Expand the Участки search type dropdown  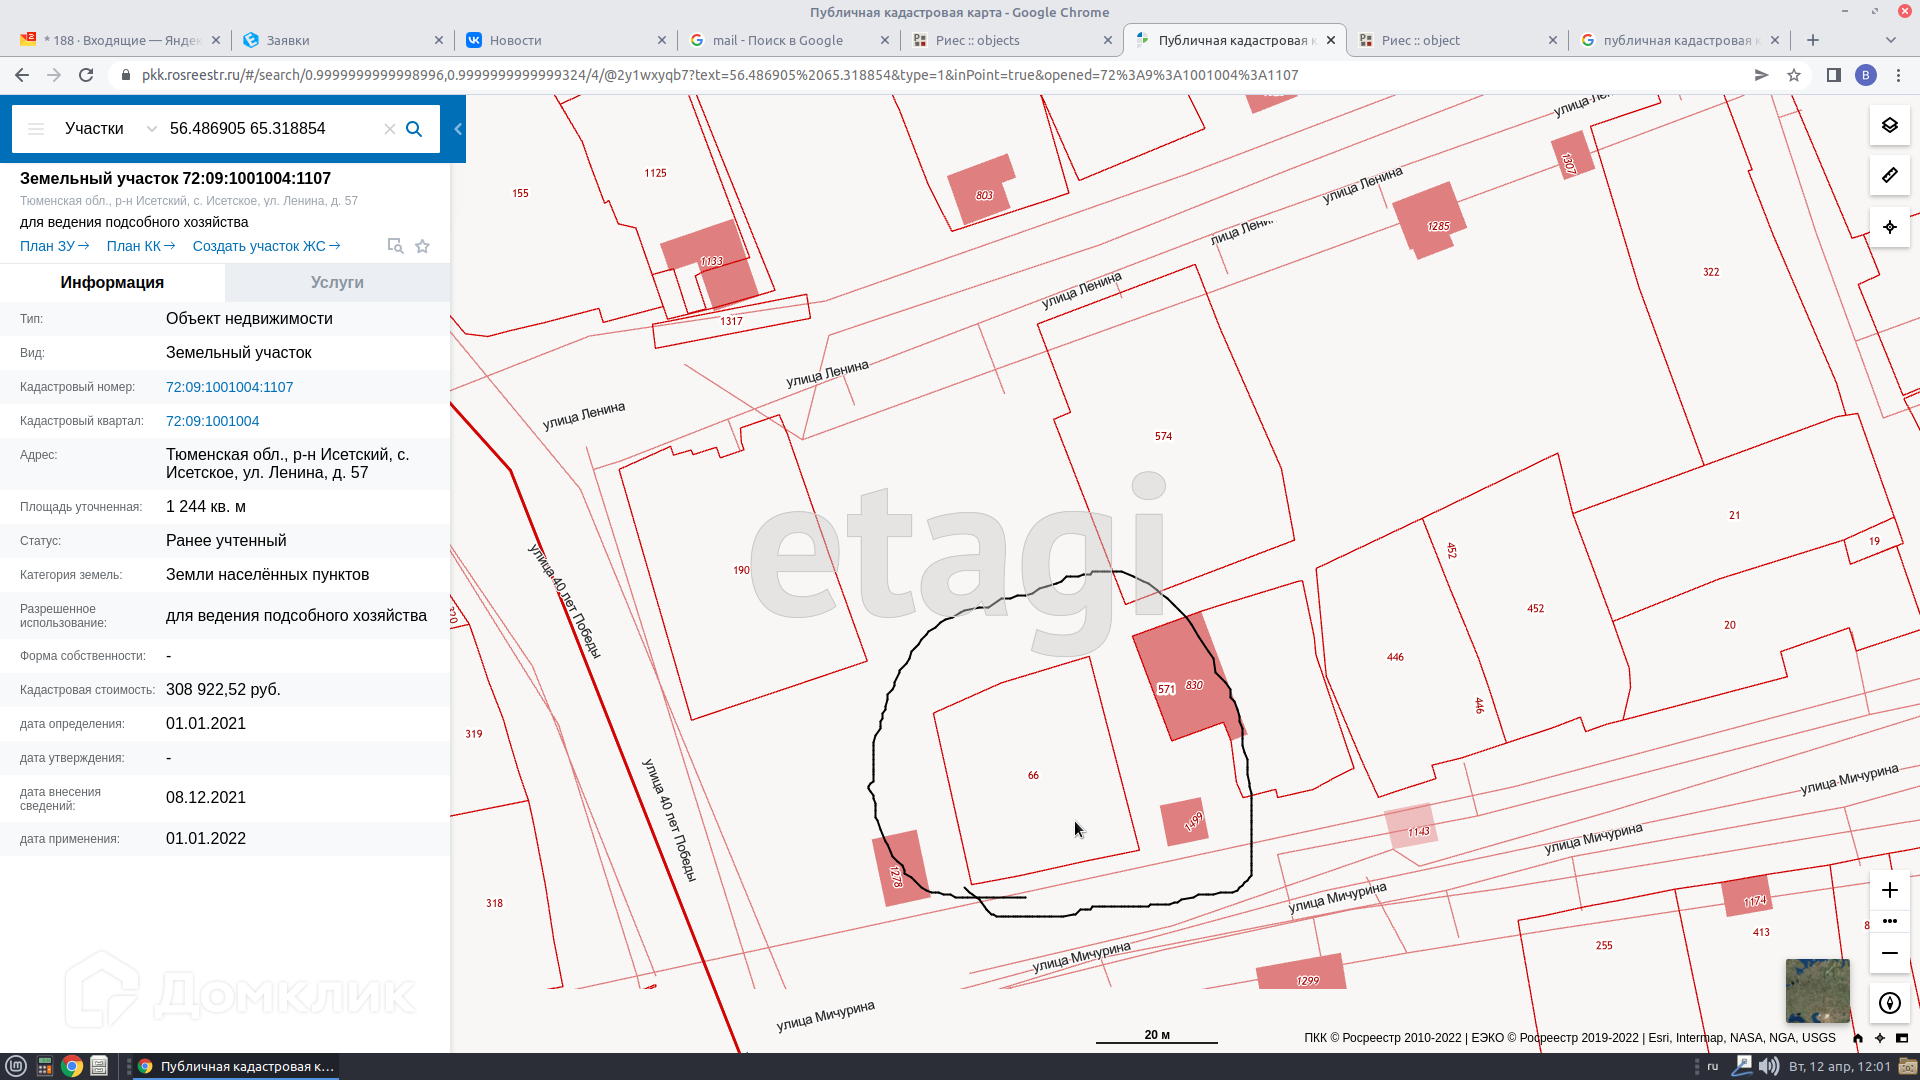tap(151, 129)
